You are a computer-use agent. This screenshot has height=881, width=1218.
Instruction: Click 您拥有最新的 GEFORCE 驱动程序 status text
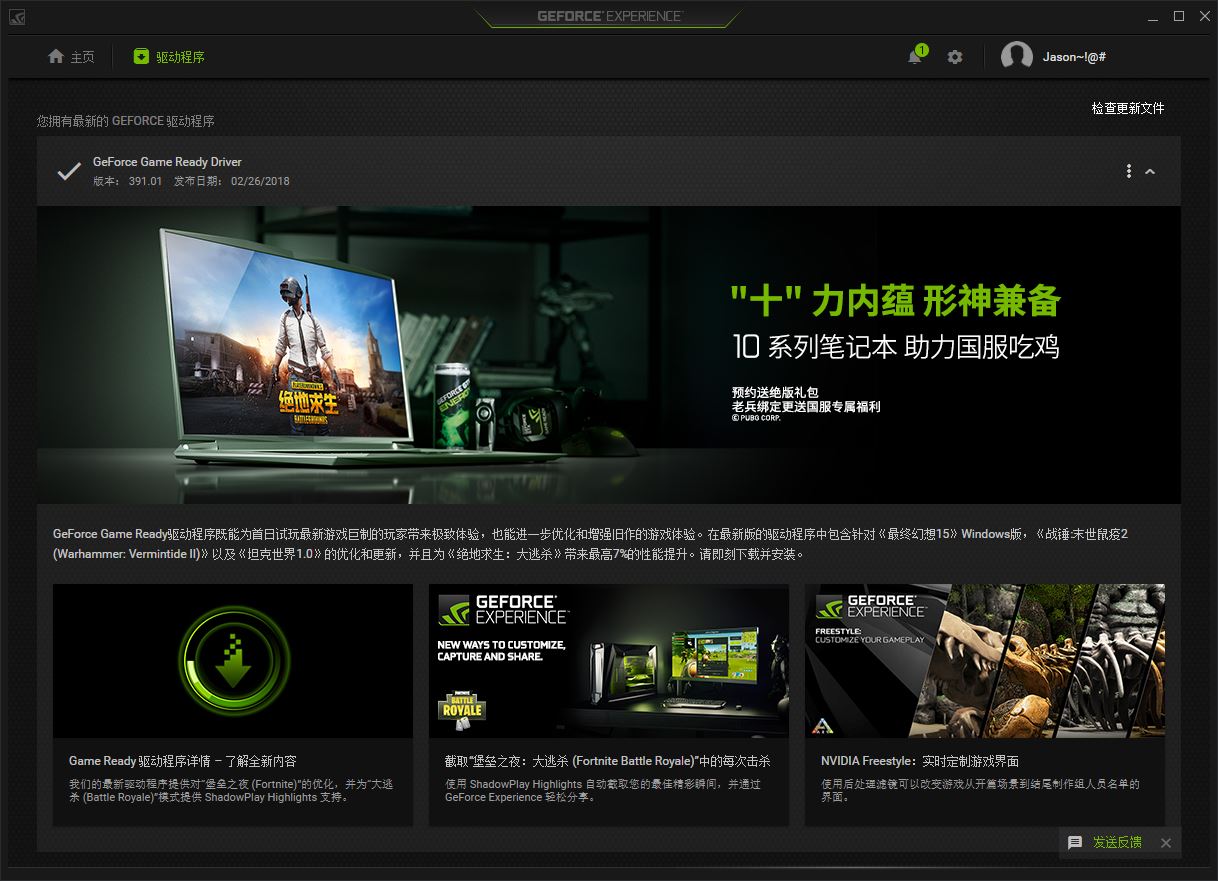126,121
